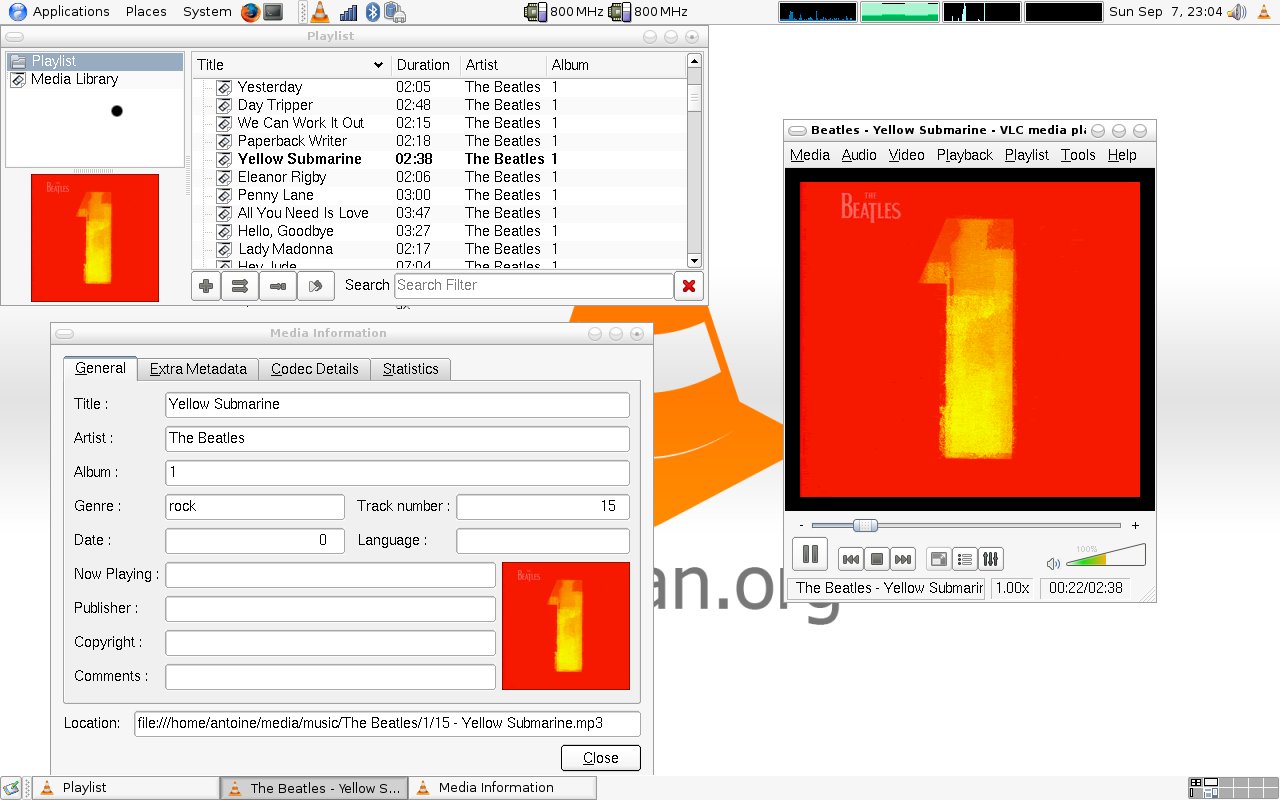
Task: Skip to next track
Action: (902, 560)
